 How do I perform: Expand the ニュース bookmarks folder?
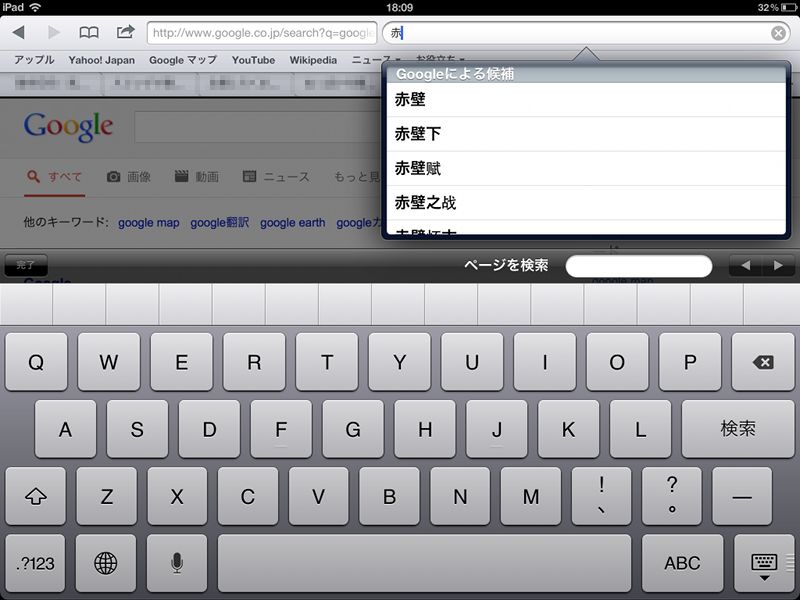(376, 60)
